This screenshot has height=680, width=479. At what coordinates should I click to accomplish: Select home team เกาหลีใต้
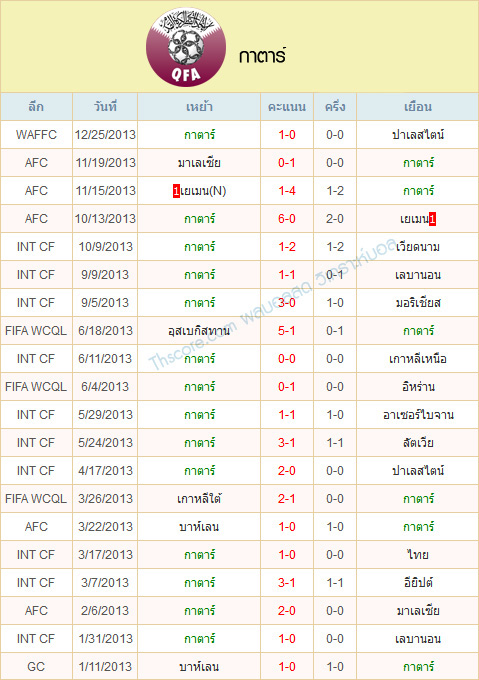(199, 499)
